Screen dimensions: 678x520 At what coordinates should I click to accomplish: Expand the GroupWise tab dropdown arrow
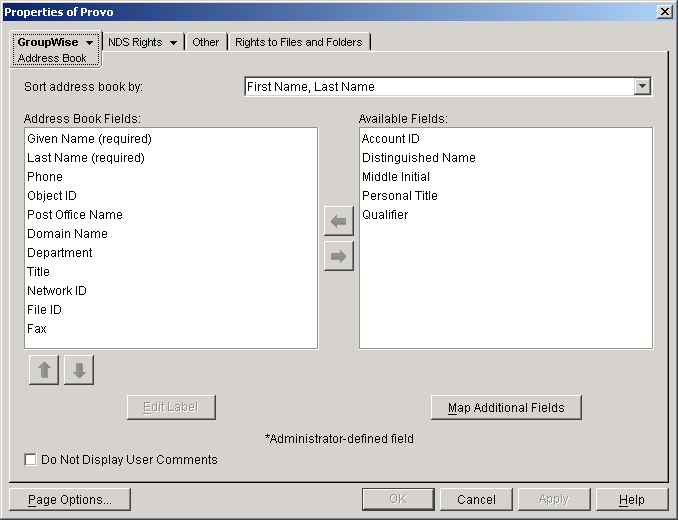coord(90,42)
